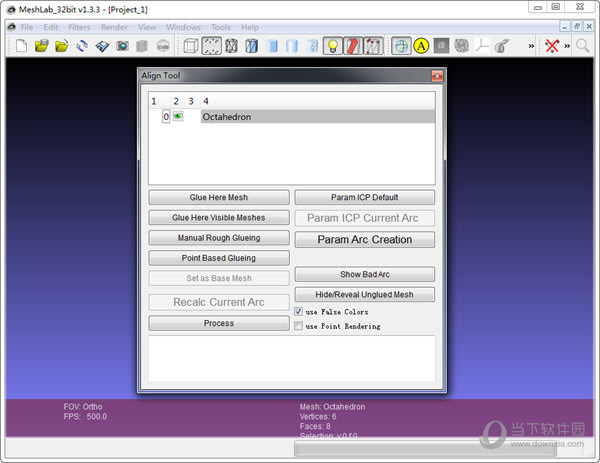This screenshot has width=600, height=463.
Task: Click the bottom status progress bar
Action: point(425,449)
